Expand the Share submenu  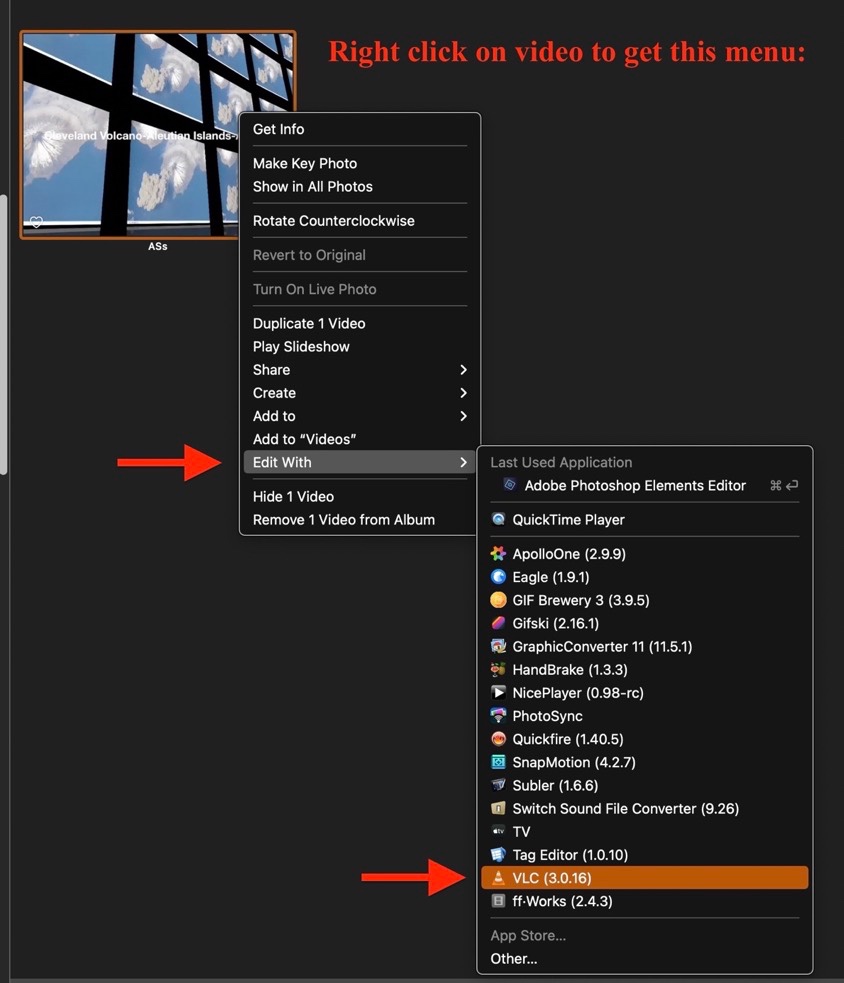point(360,370)
